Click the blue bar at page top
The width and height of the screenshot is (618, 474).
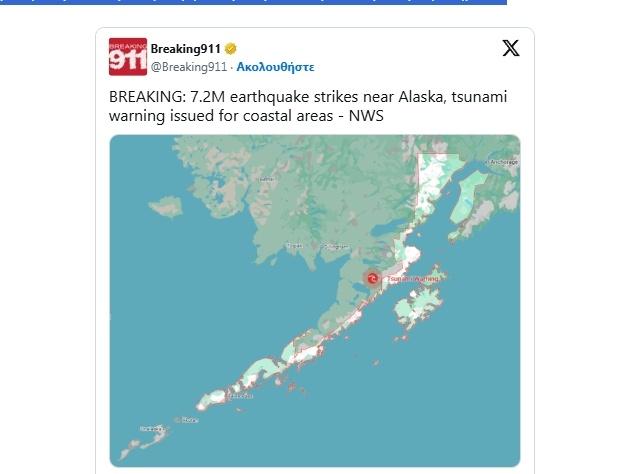point(253,2)
